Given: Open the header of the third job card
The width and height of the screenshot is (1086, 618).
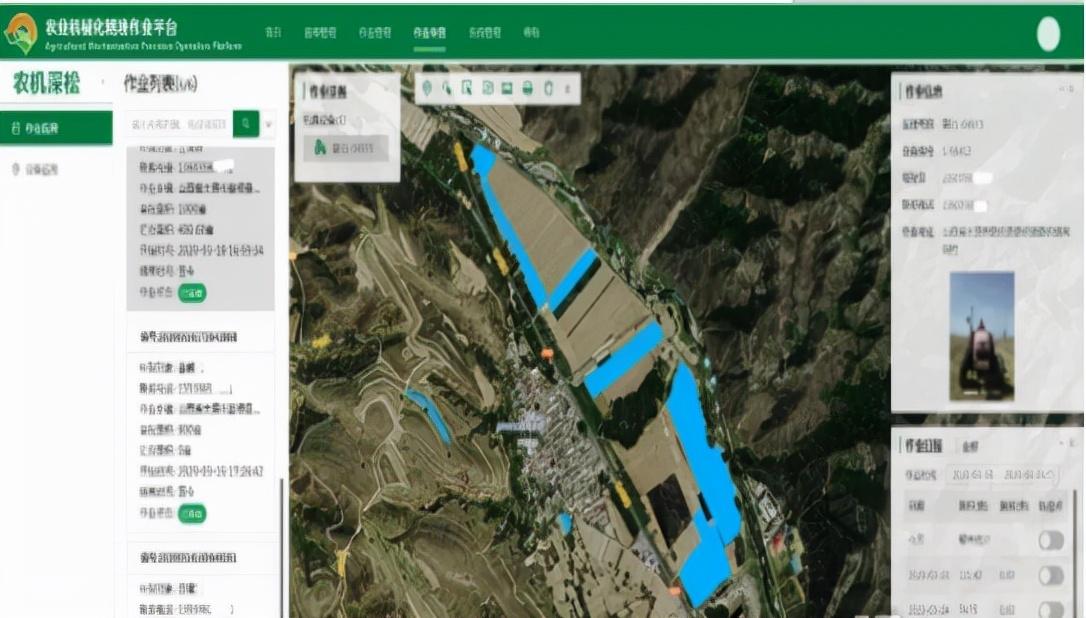Looking at the screenshot, I should 201,558.
